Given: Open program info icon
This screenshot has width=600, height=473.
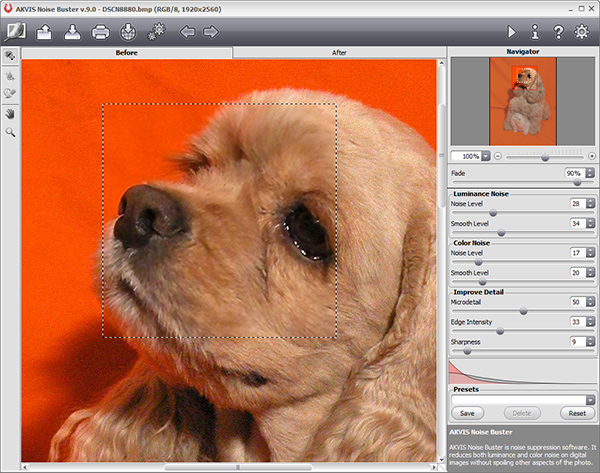Looking at the screenshot, I should pos(536,32).
